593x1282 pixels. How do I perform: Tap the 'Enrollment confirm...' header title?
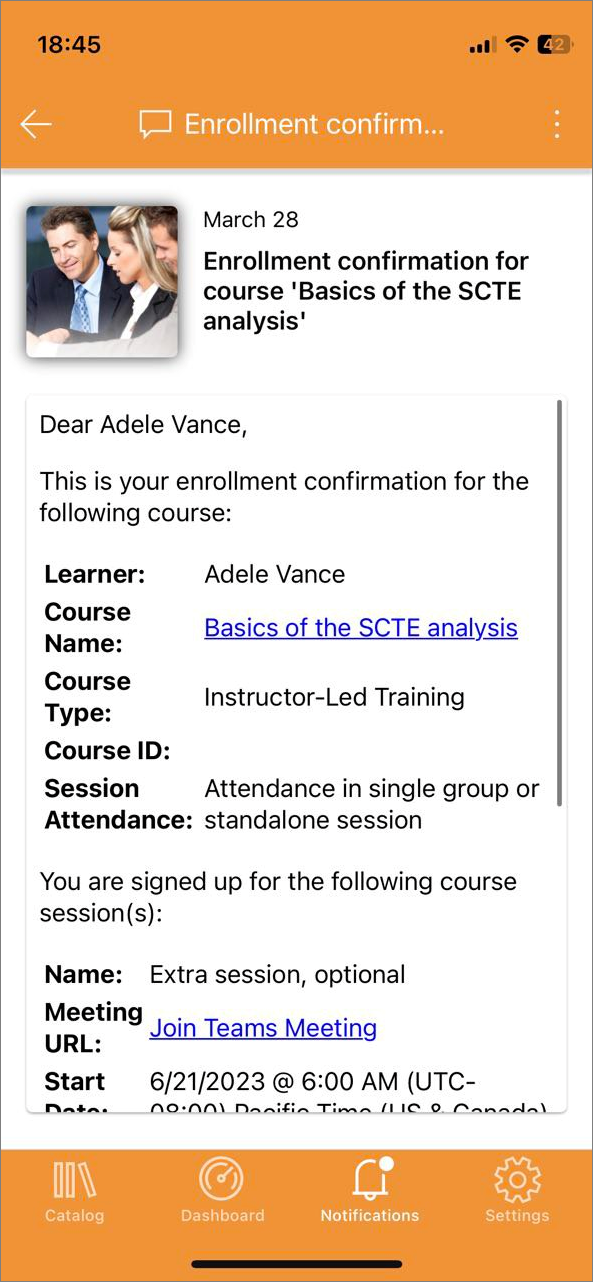[x=314, y=125]
